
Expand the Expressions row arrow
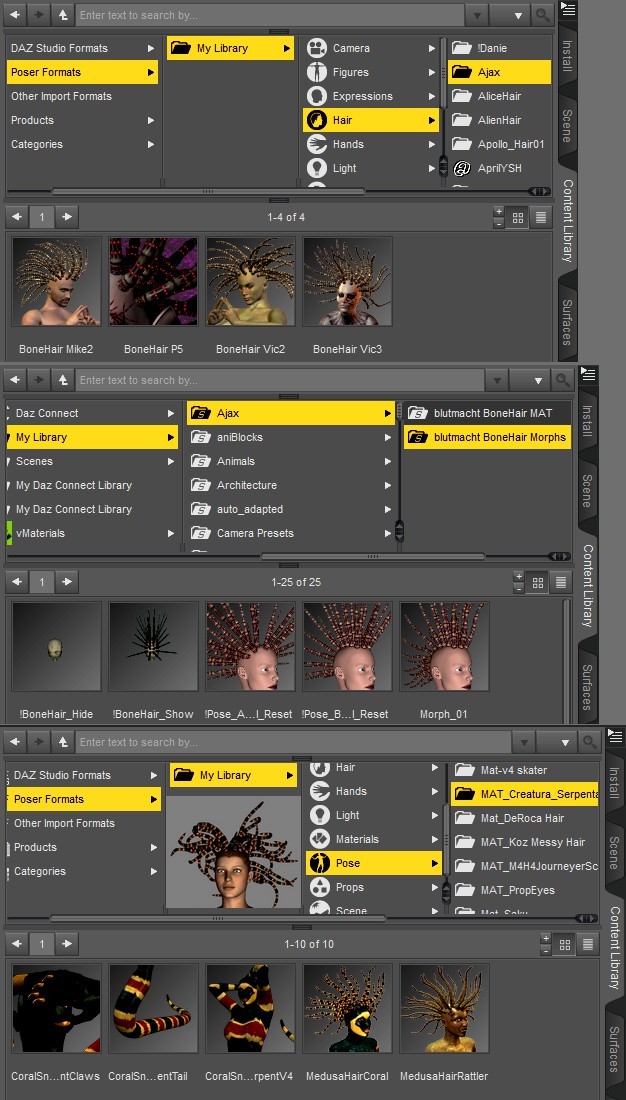click(432, 96)
